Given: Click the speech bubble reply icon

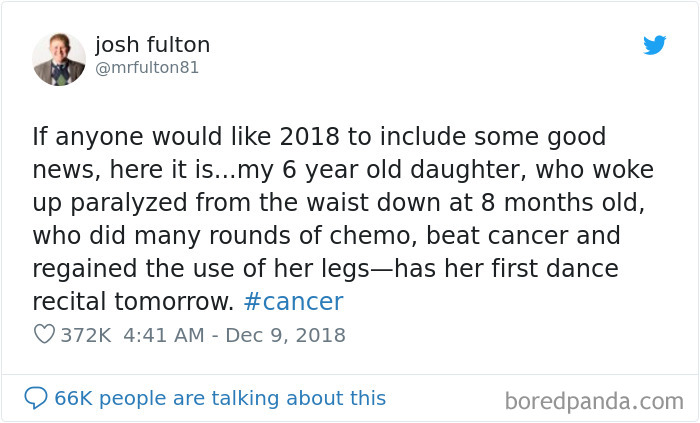Looking at the screenshot, I should coord(36,398).
